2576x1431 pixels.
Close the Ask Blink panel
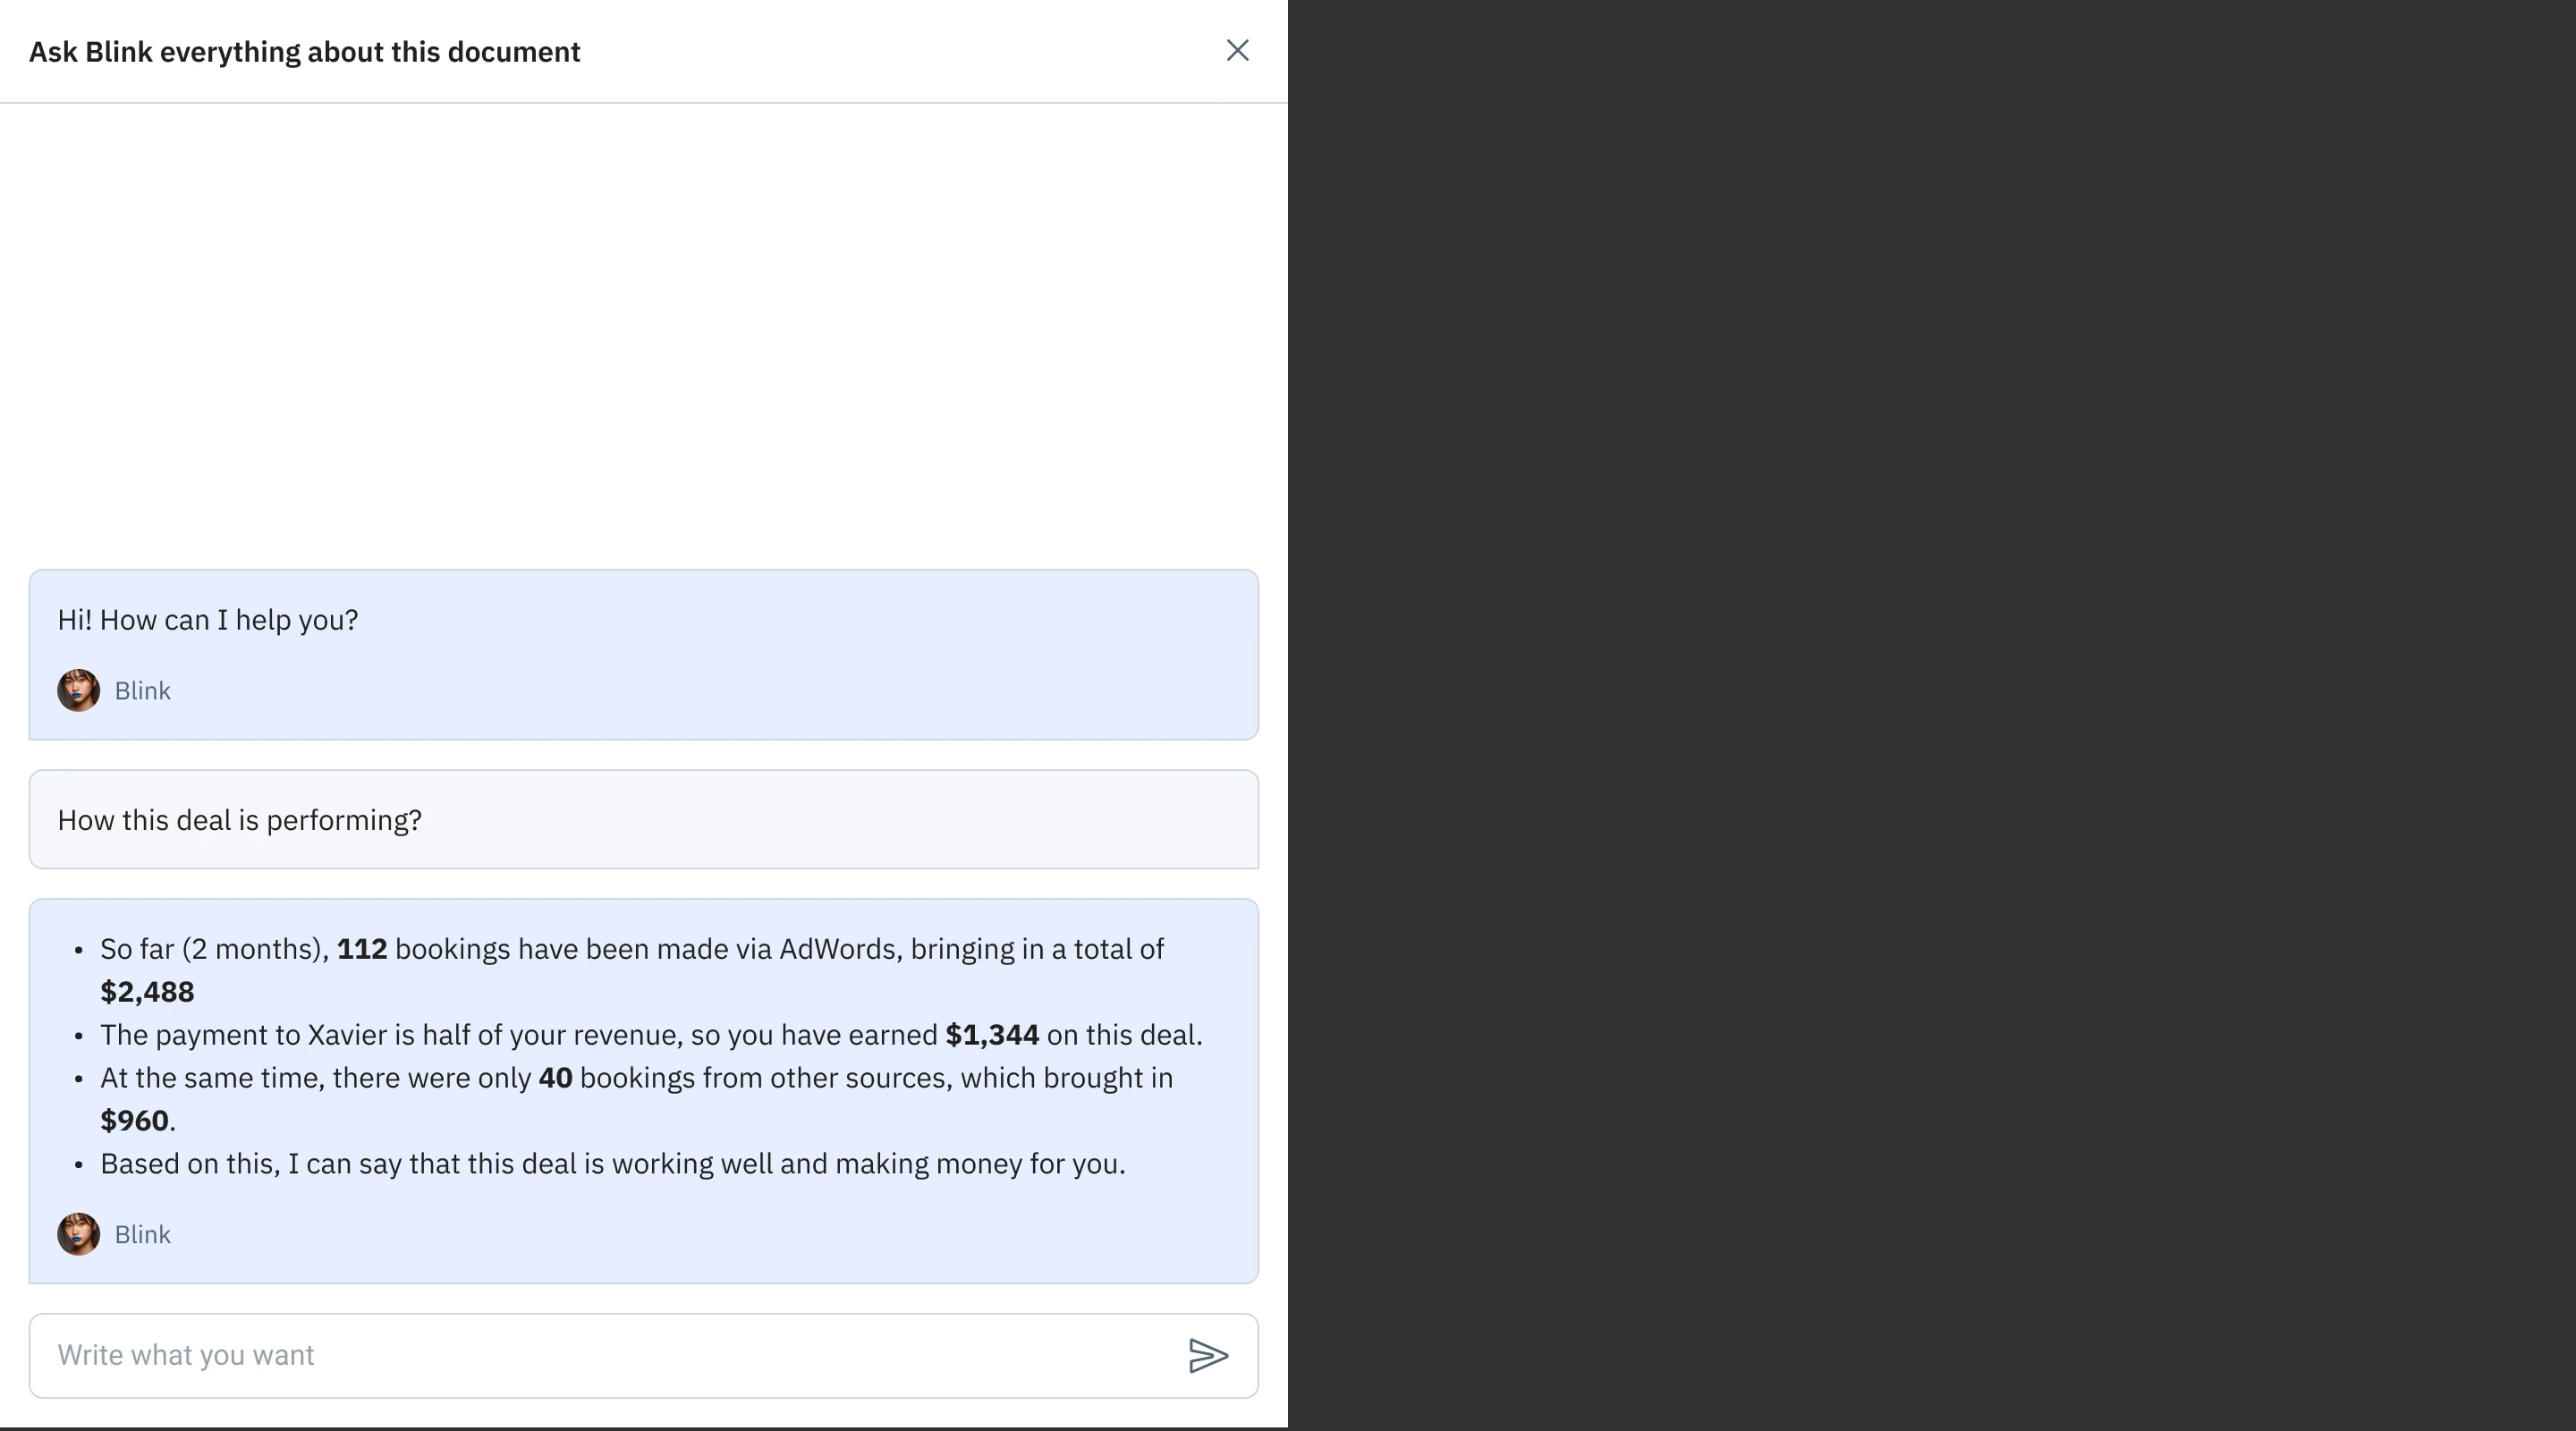[x=1237, y=51]
